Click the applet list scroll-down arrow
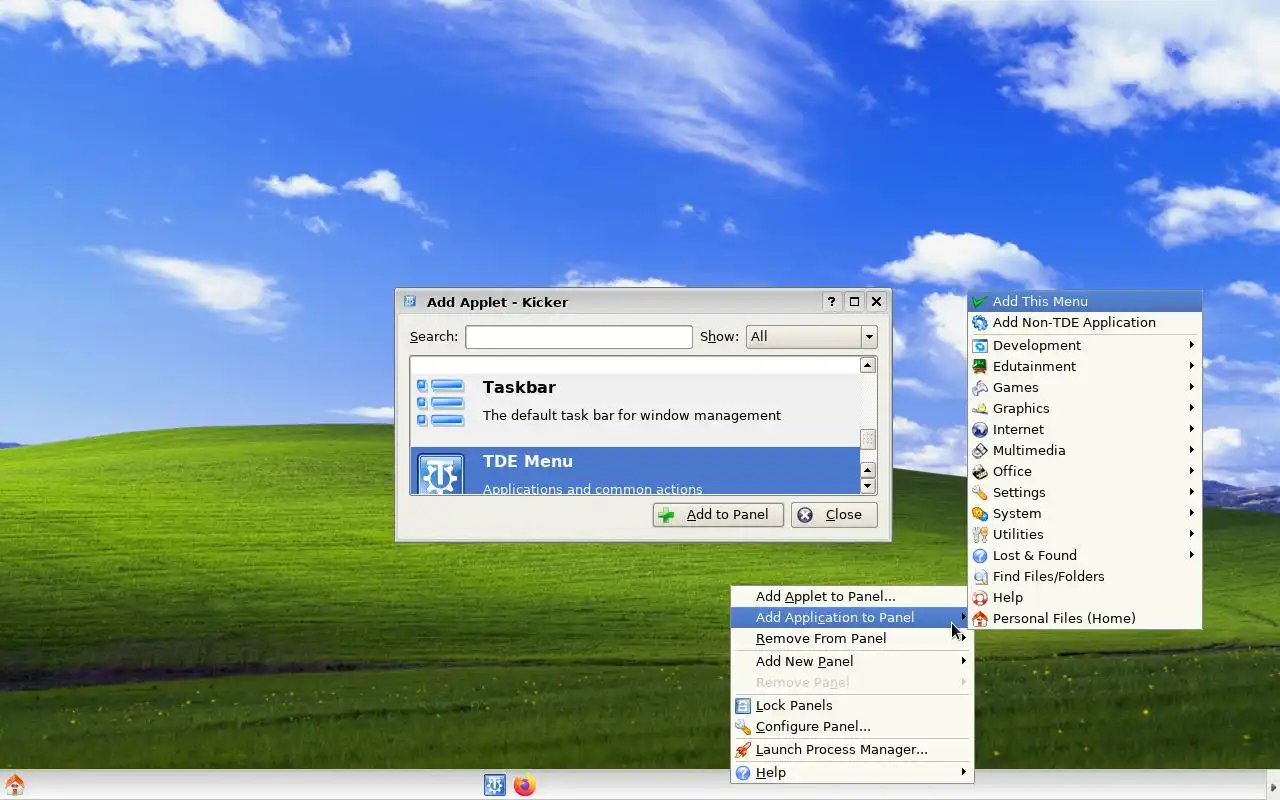 click(868, 486)
